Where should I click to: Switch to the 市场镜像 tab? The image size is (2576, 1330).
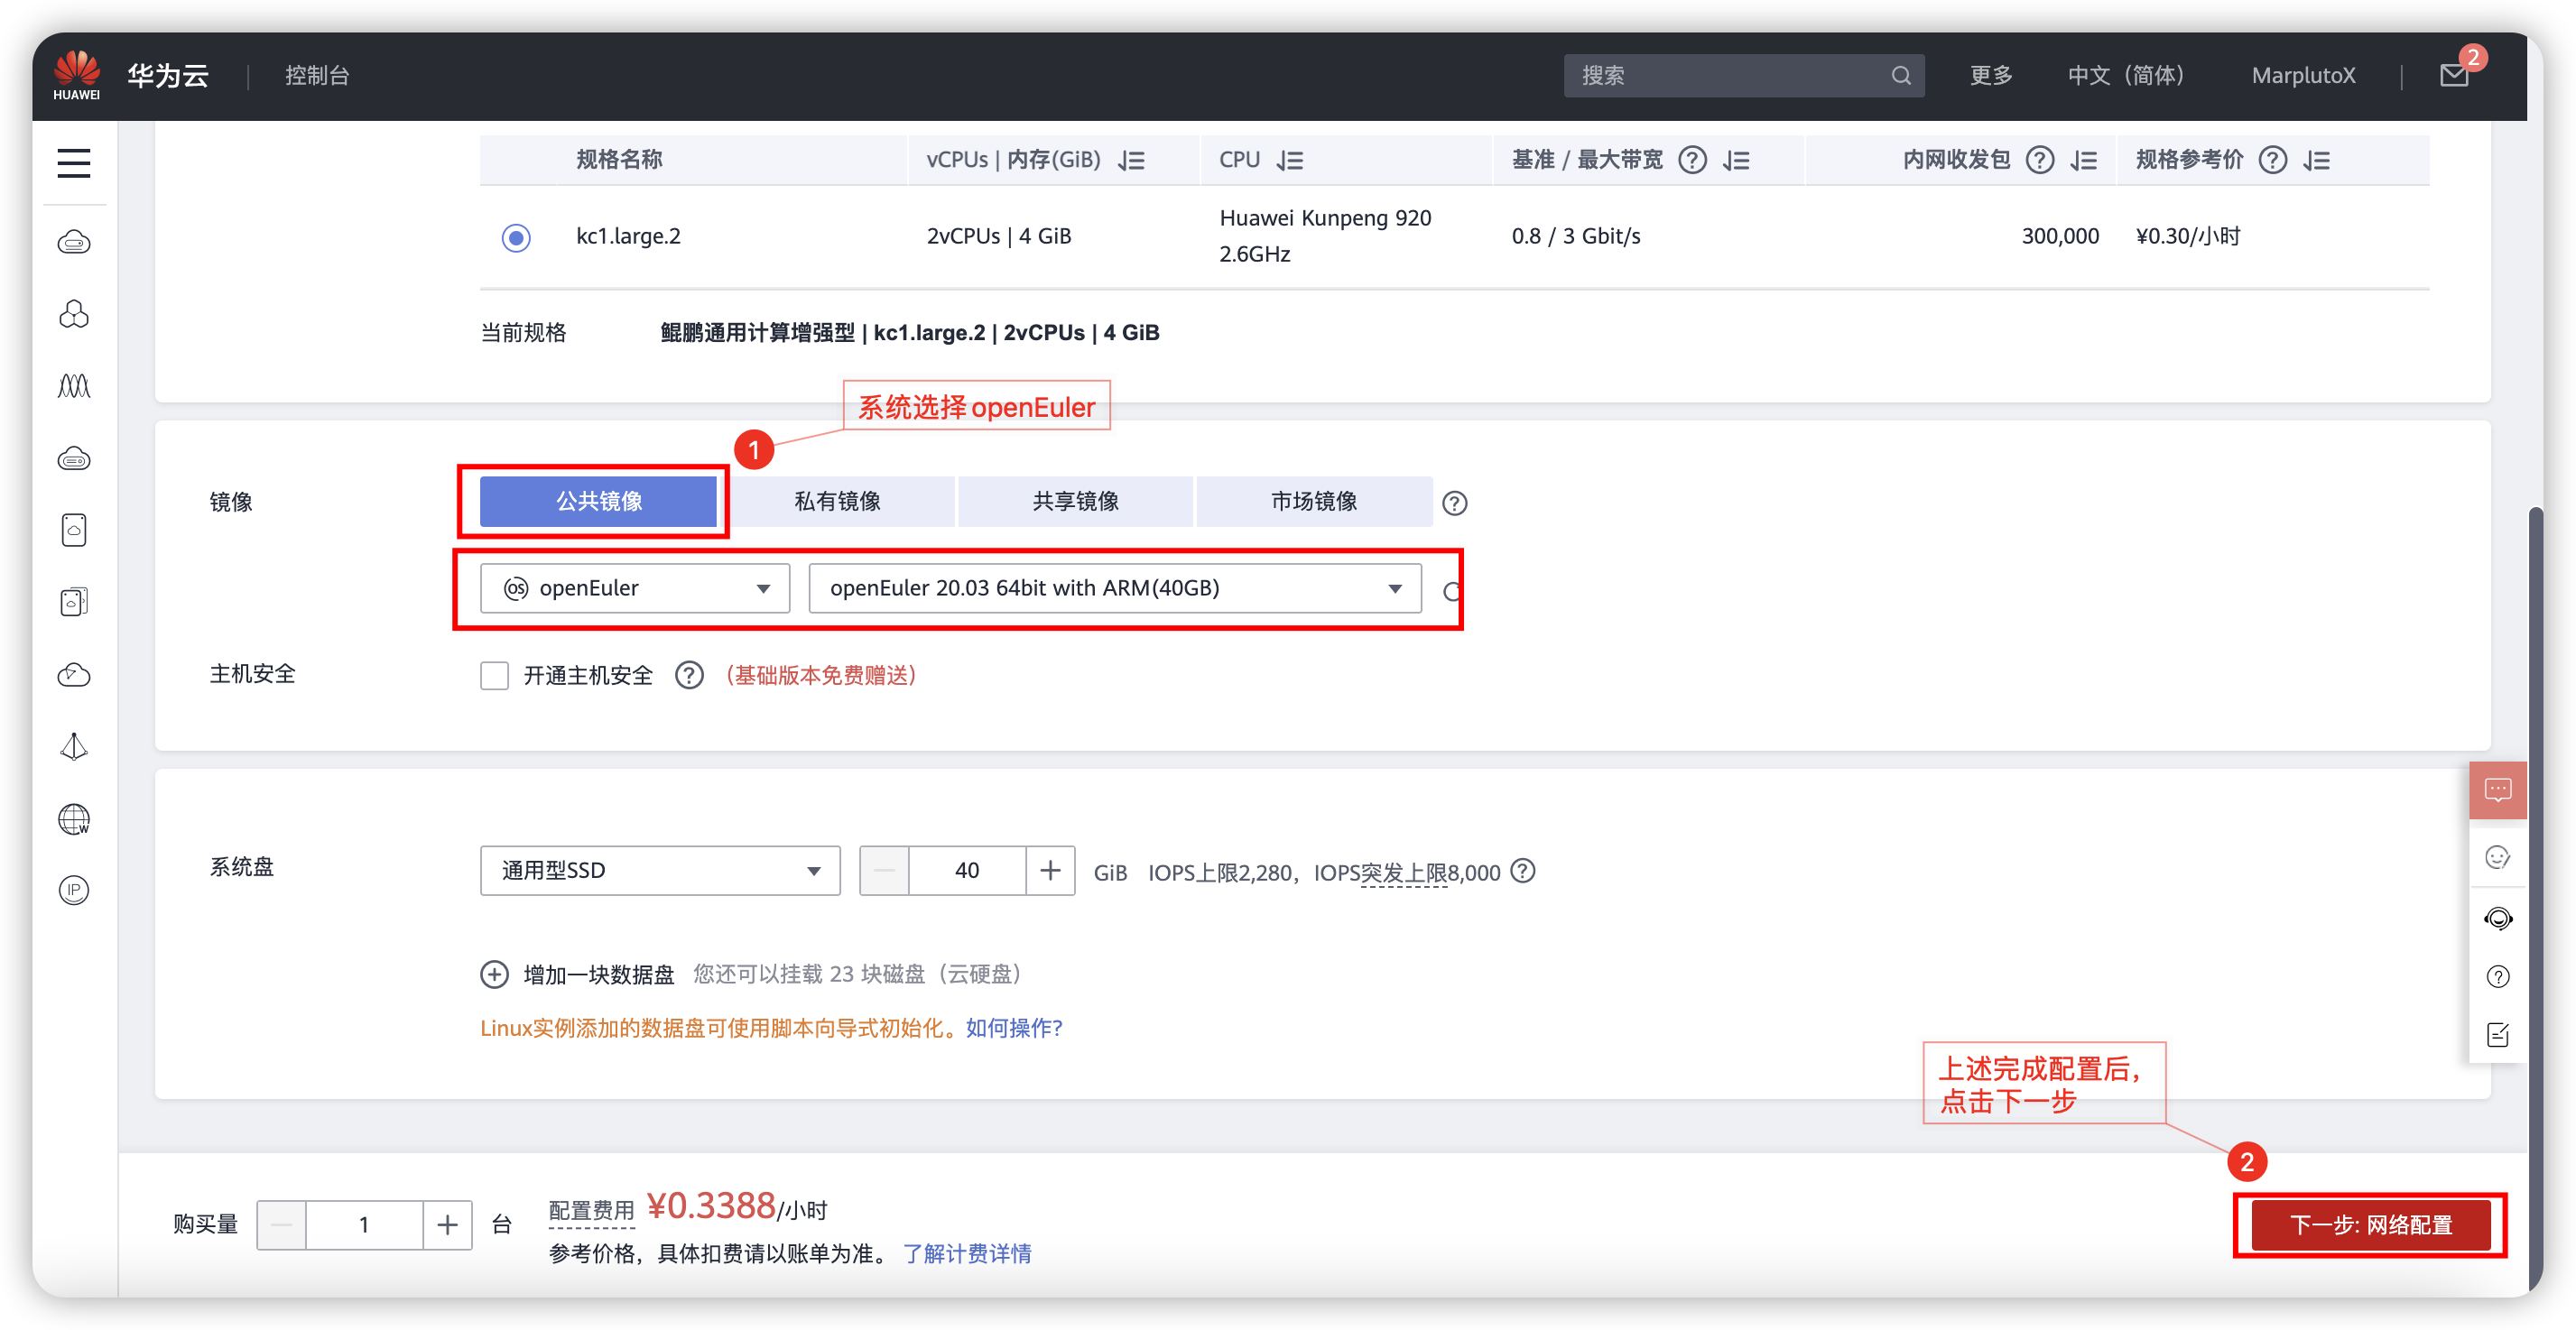pyautogui.click(x=1313, y=502)
